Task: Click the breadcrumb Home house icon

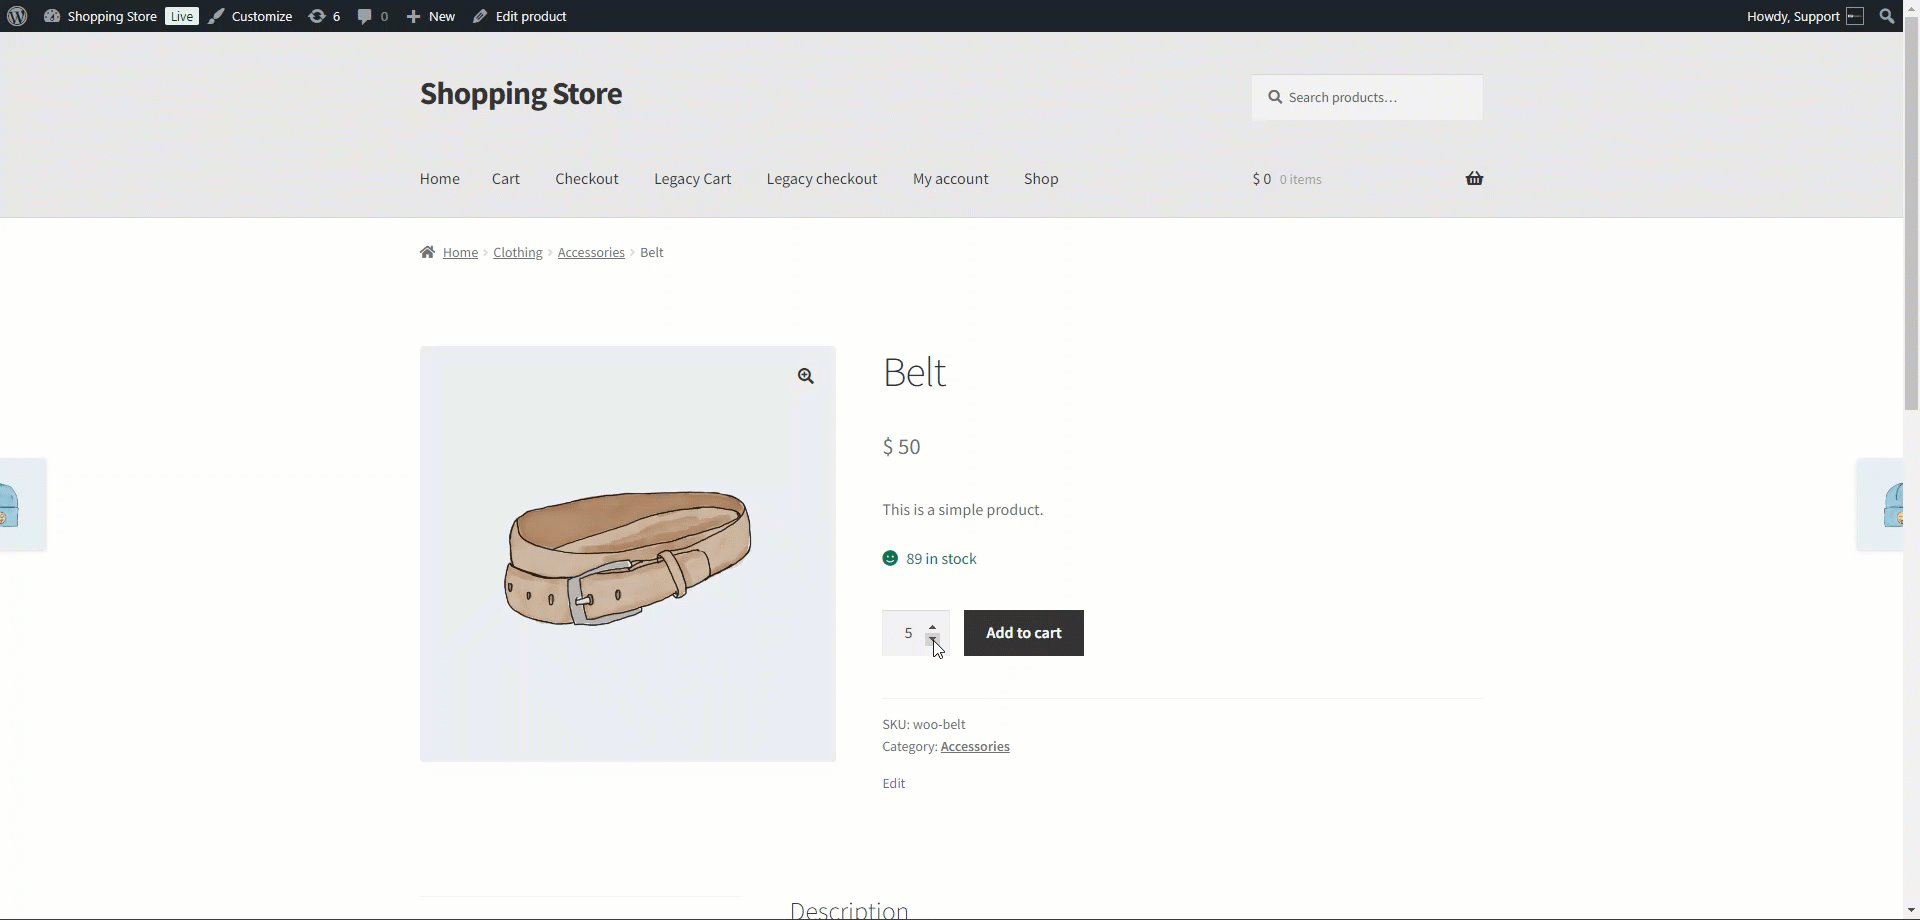Action: coord(428,252)
